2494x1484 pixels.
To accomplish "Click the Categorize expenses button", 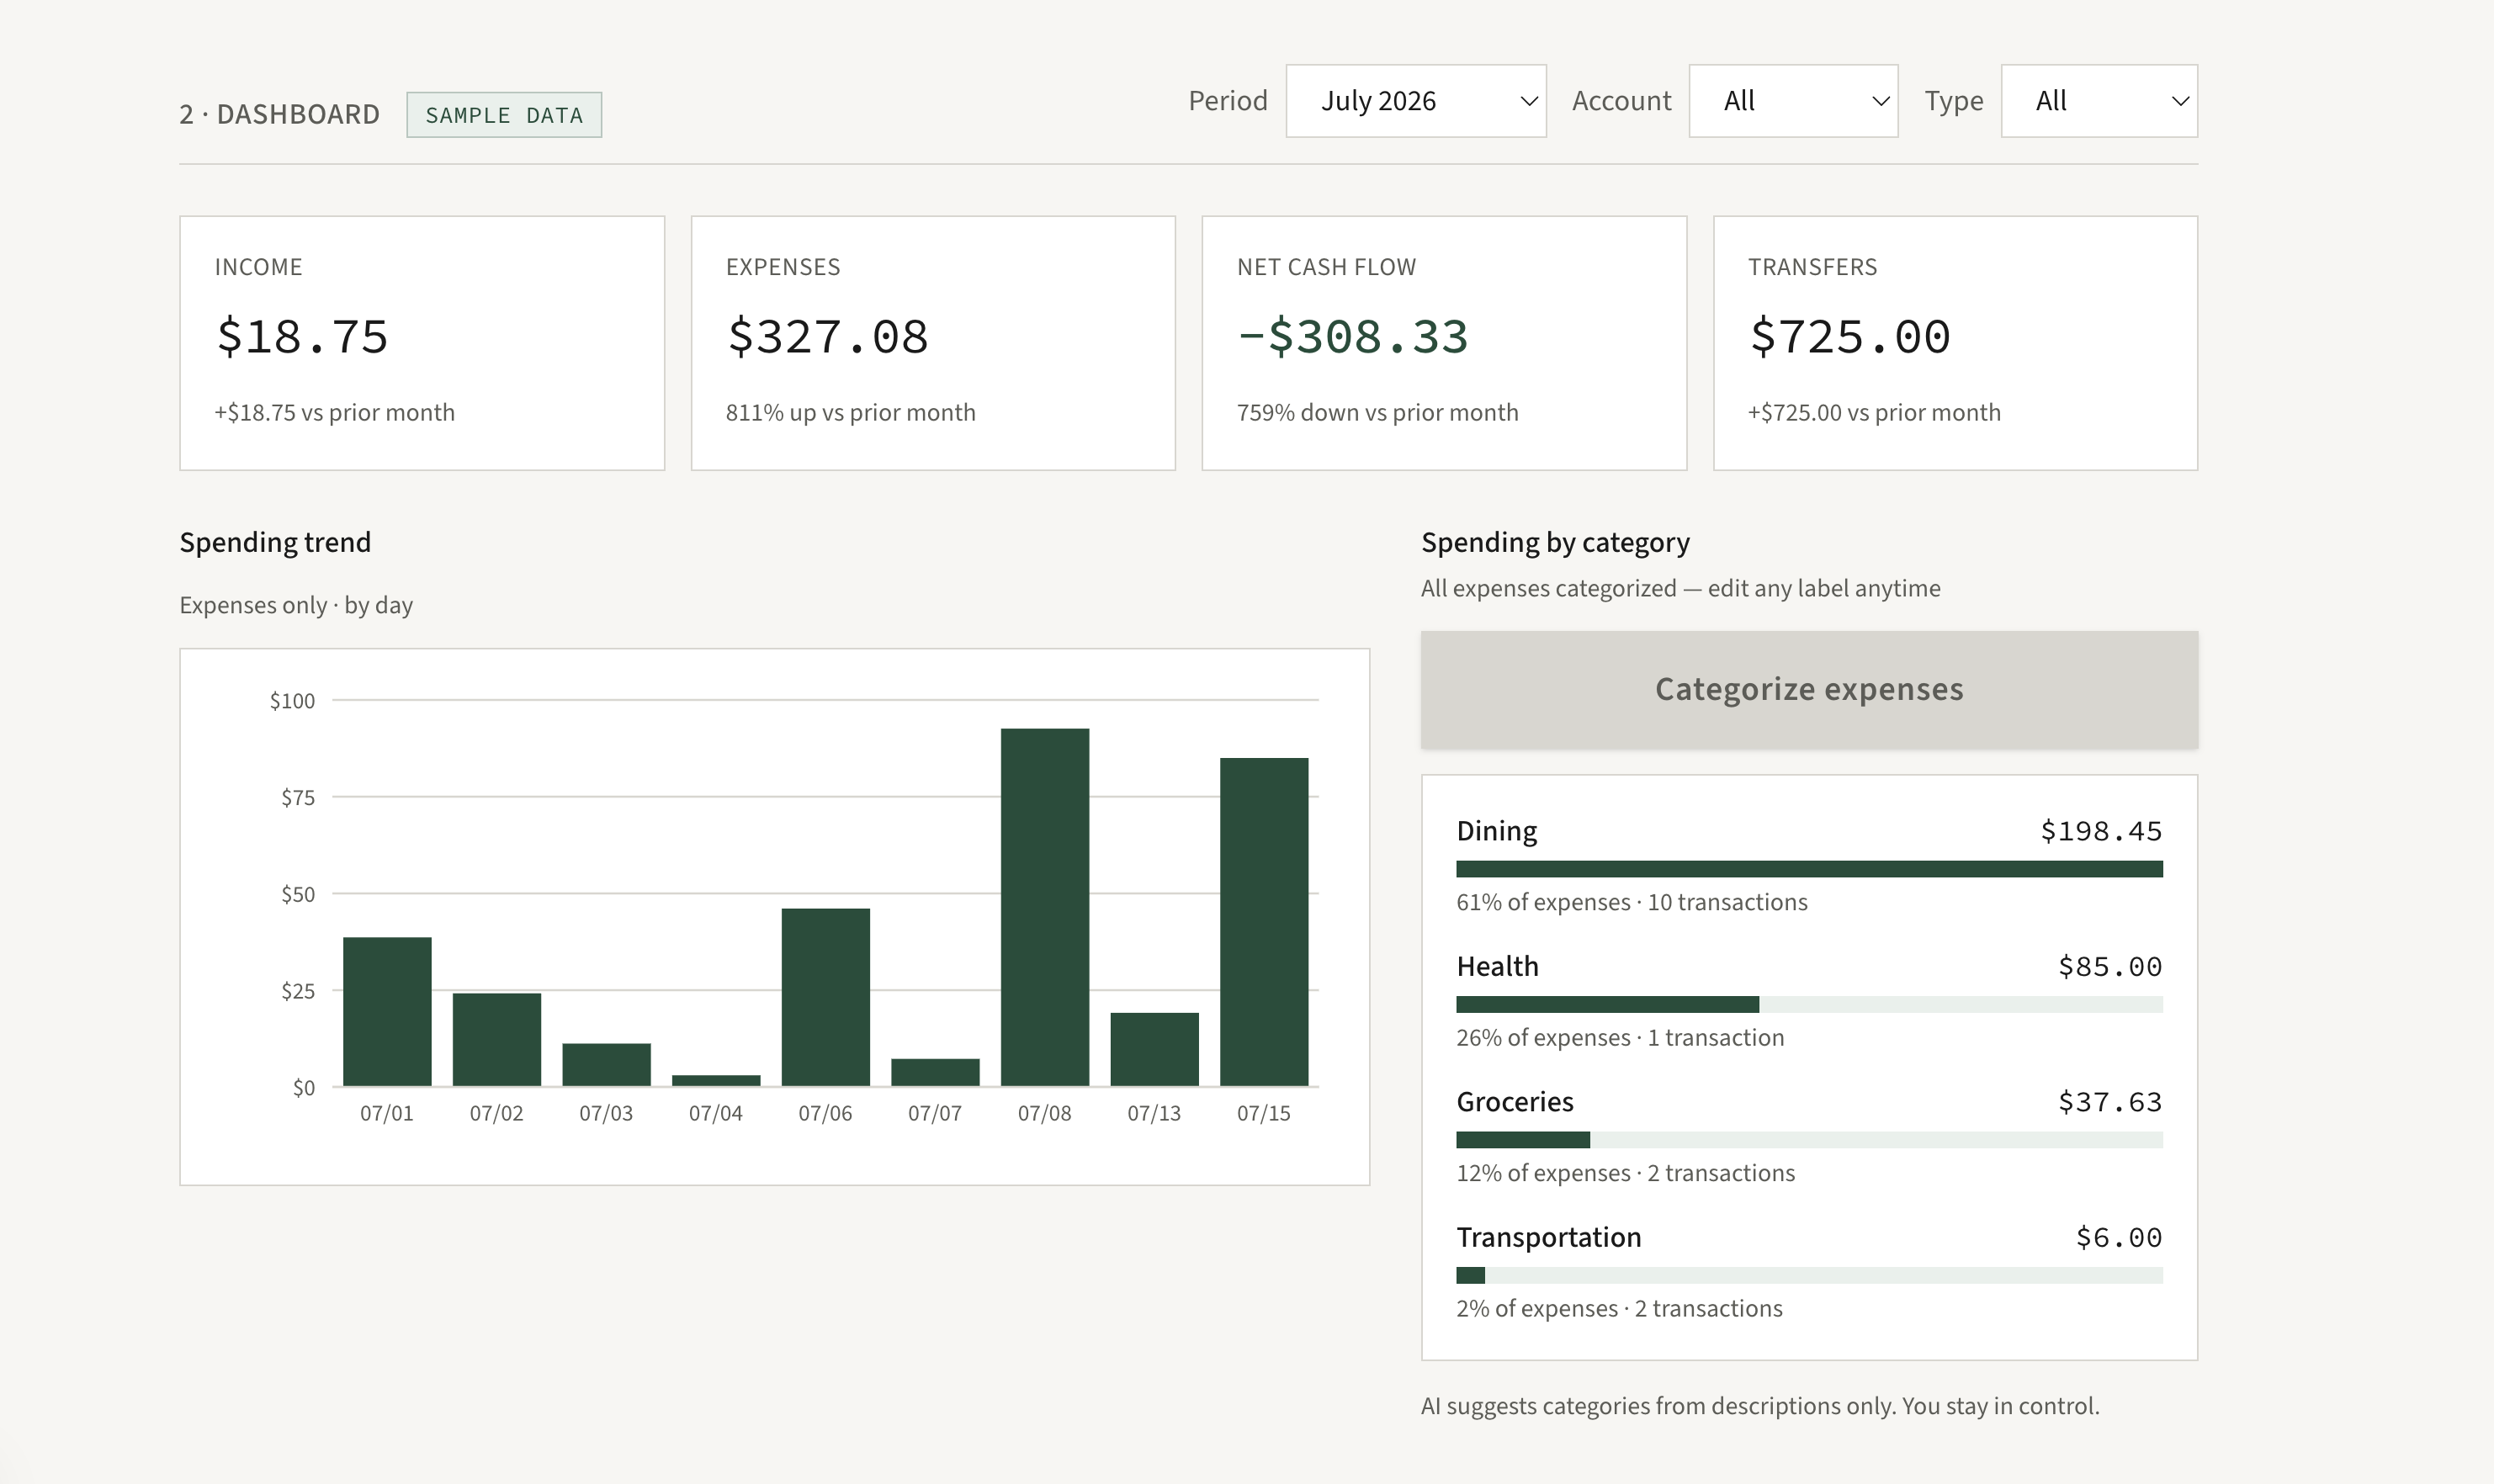I will 1809,689.
